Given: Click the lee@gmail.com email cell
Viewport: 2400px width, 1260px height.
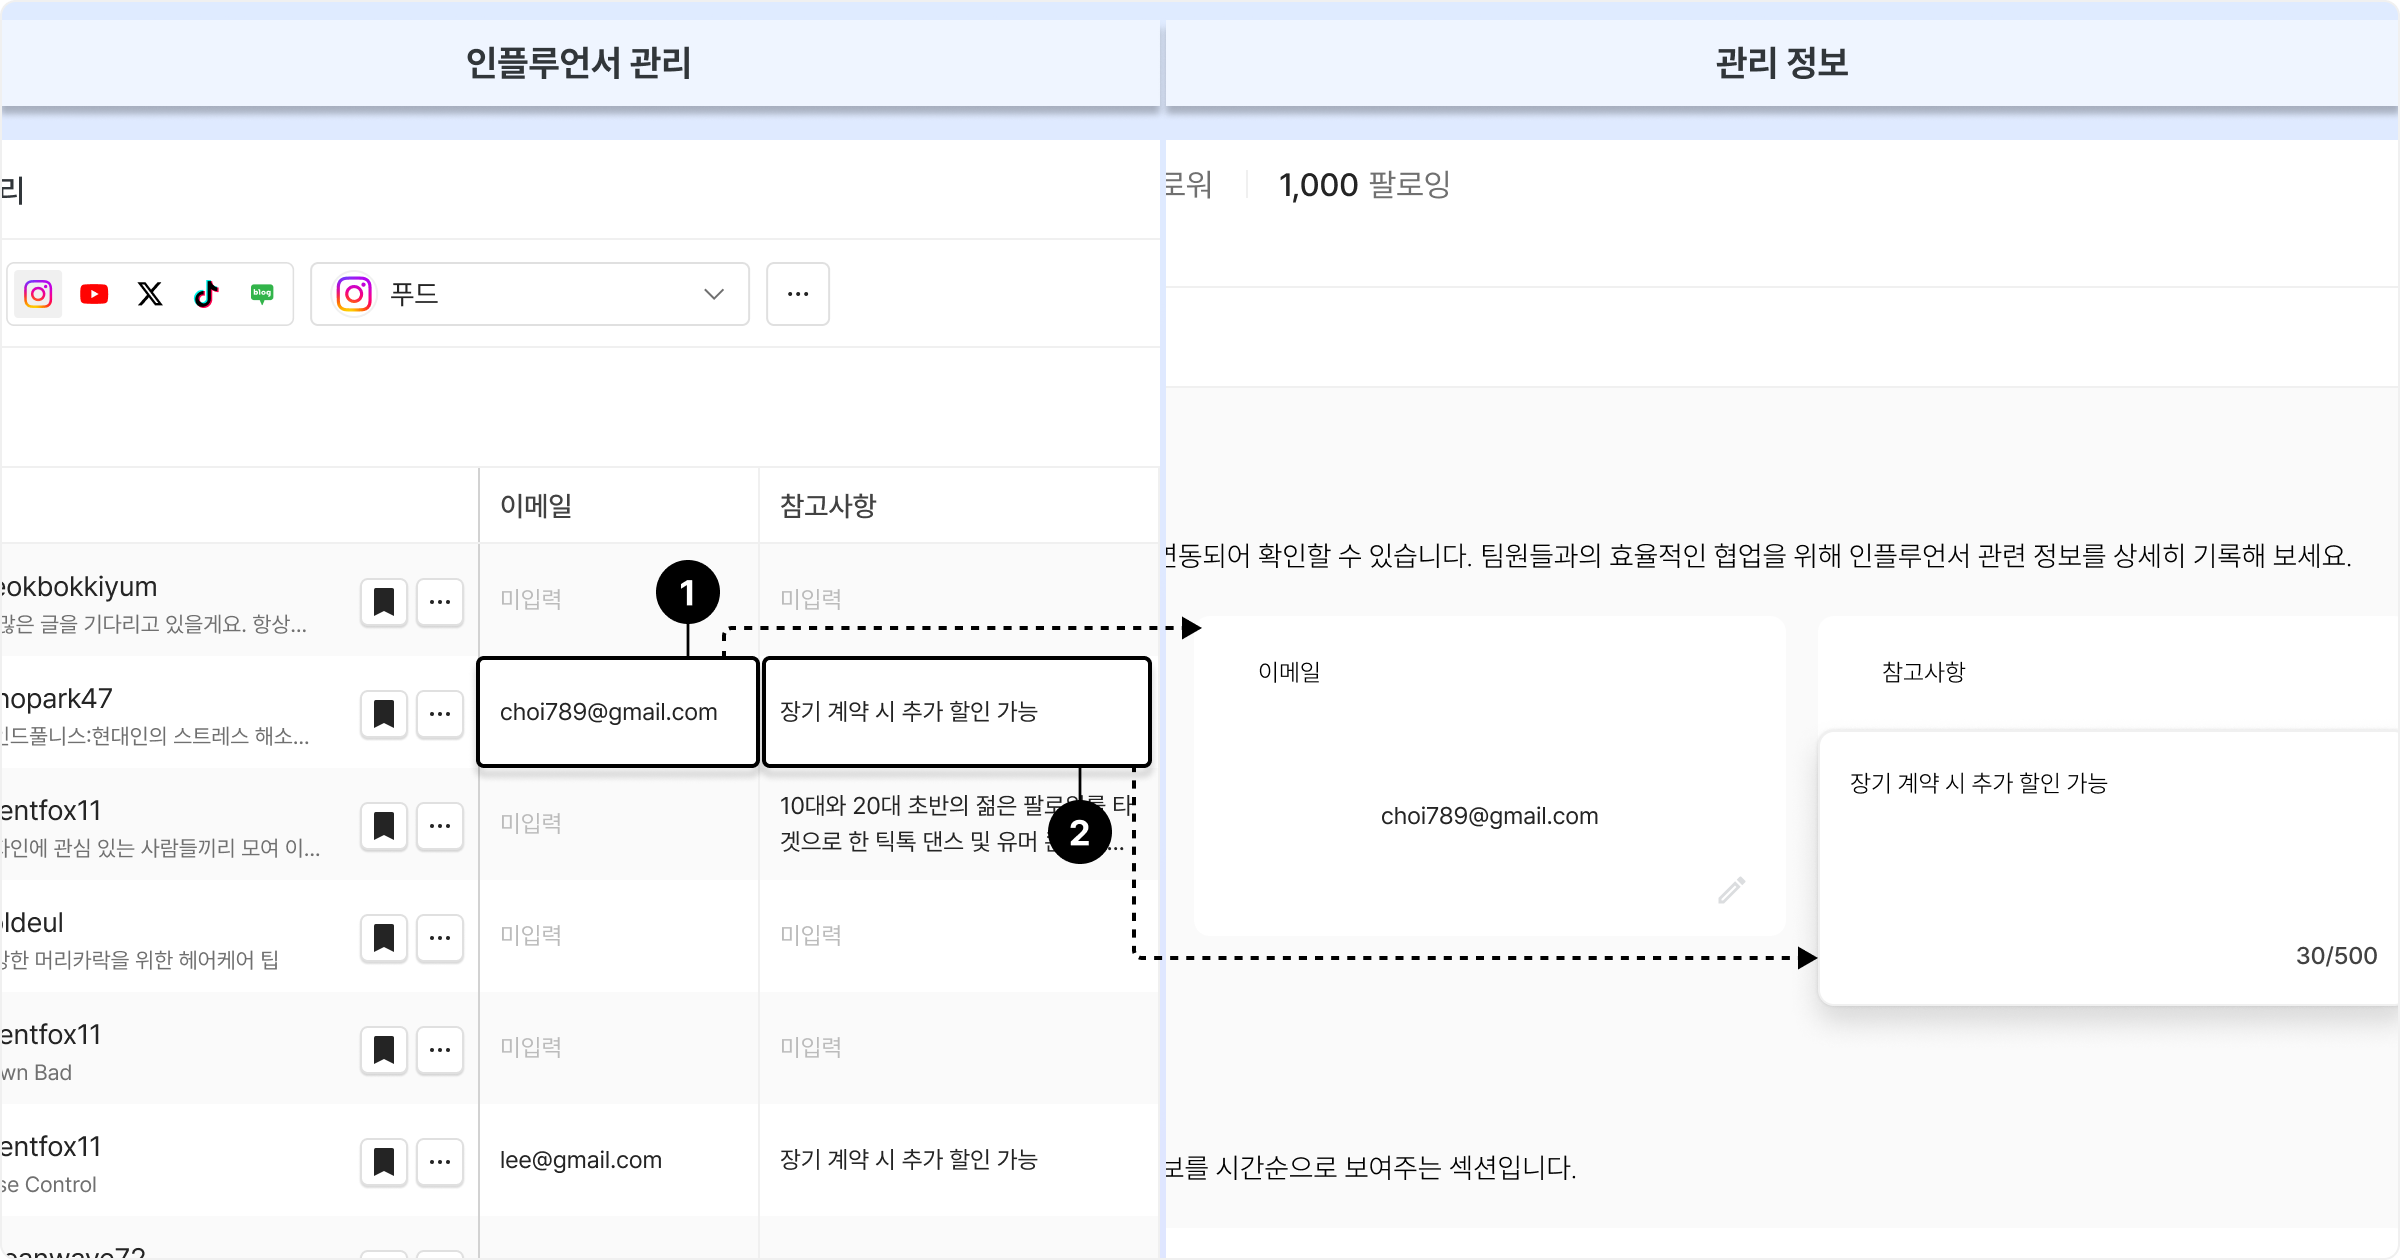Looking at the screenshot, I should (x=581, y=1160).
